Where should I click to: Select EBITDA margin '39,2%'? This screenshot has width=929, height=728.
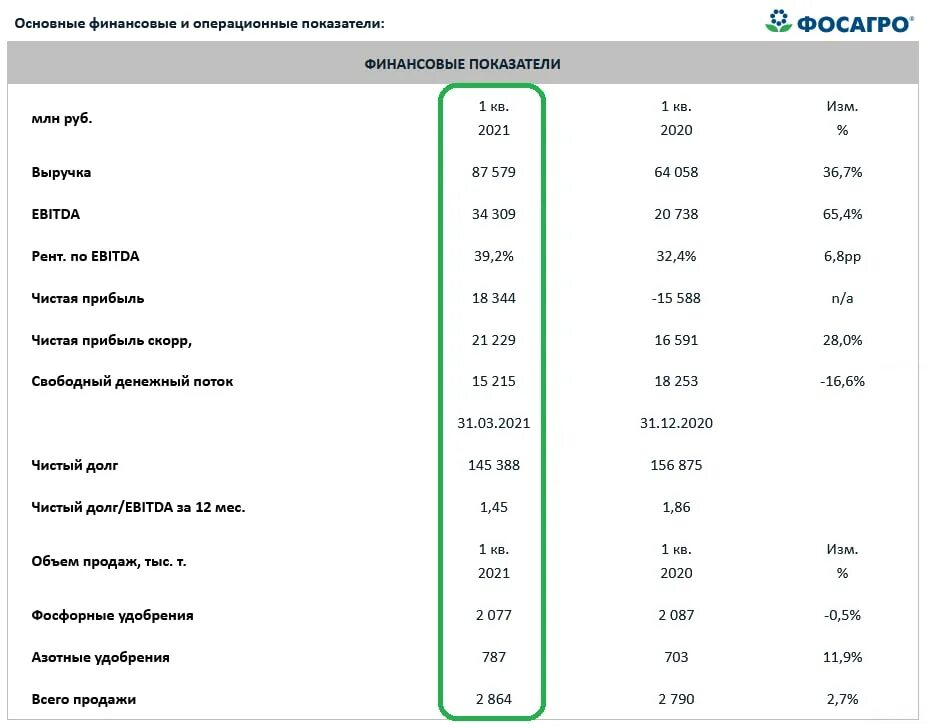pyautogui.click(x=494, y=256)
